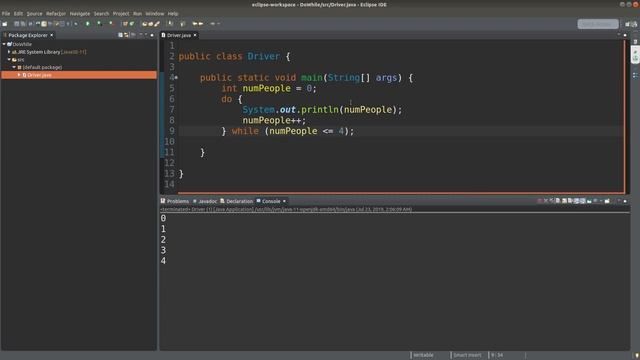
Task: Maximize the editor area
Action: click(625, 35)
